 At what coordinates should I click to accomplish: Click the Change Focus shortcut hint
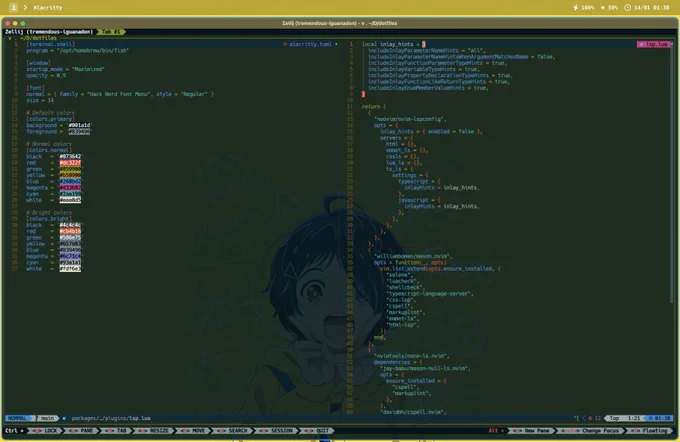591,431
